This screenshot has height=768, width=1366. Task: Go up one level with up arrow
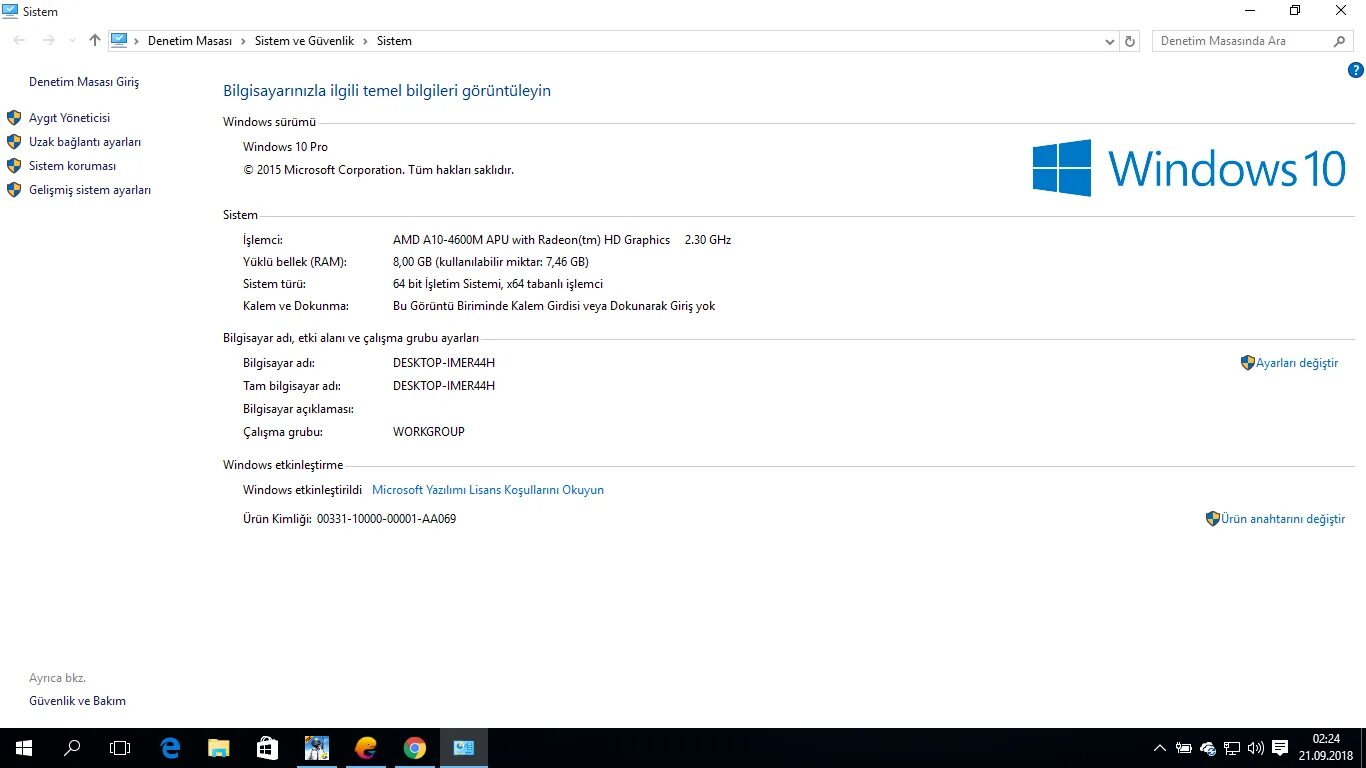(95, 41)
